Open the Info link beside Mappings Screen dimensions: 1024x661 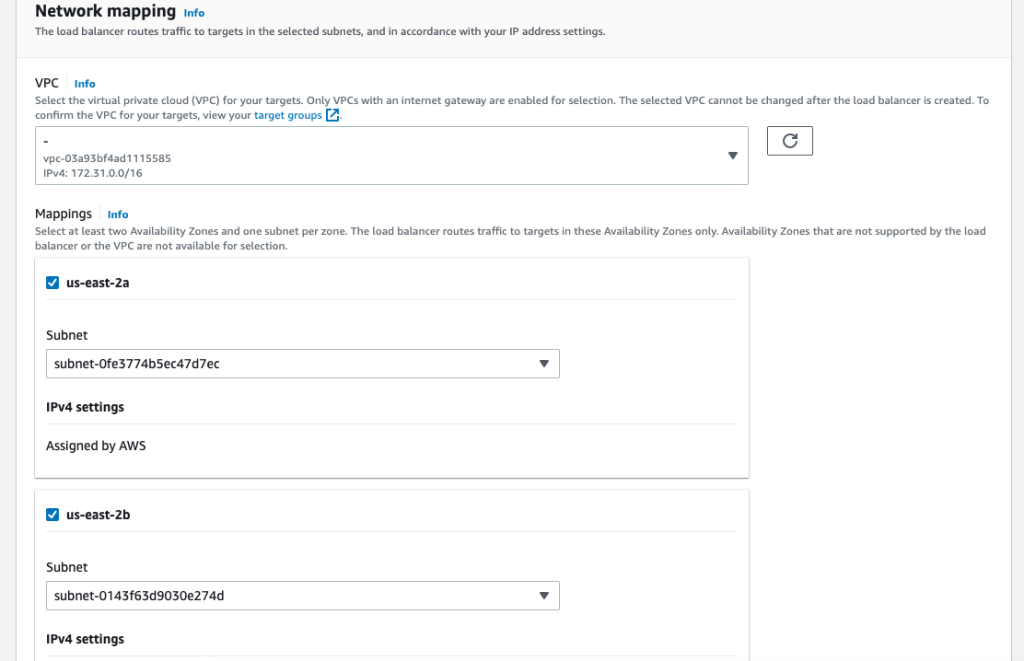pyautogui.click(x=118, y=214)
